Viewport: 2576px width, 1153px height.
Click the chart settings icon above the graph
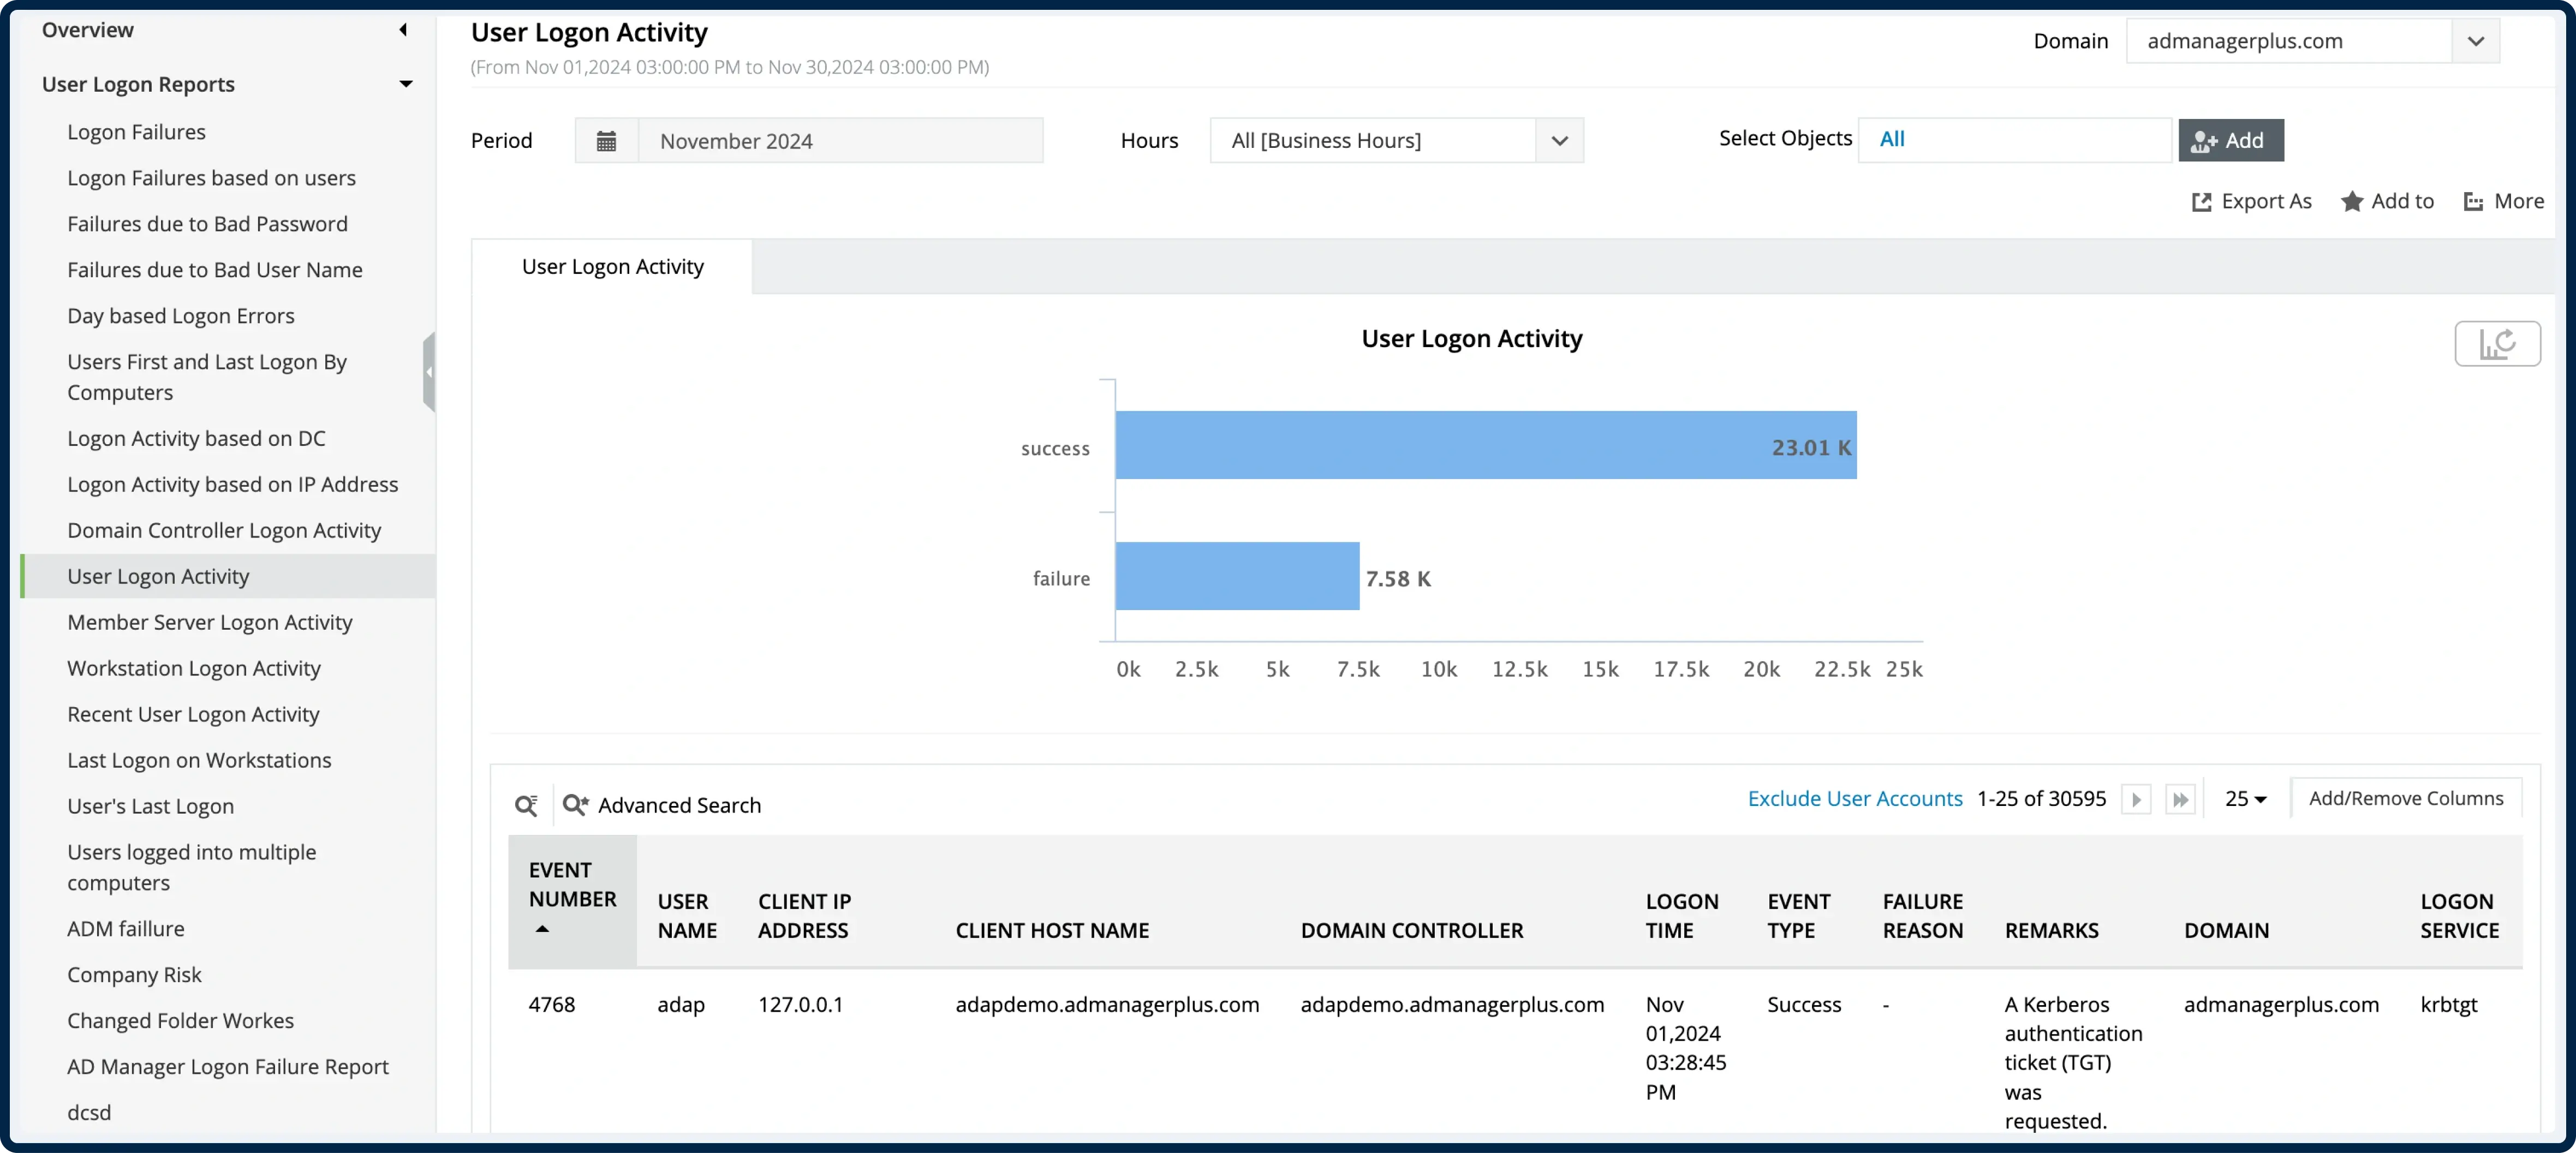(x=2497, y=343)
